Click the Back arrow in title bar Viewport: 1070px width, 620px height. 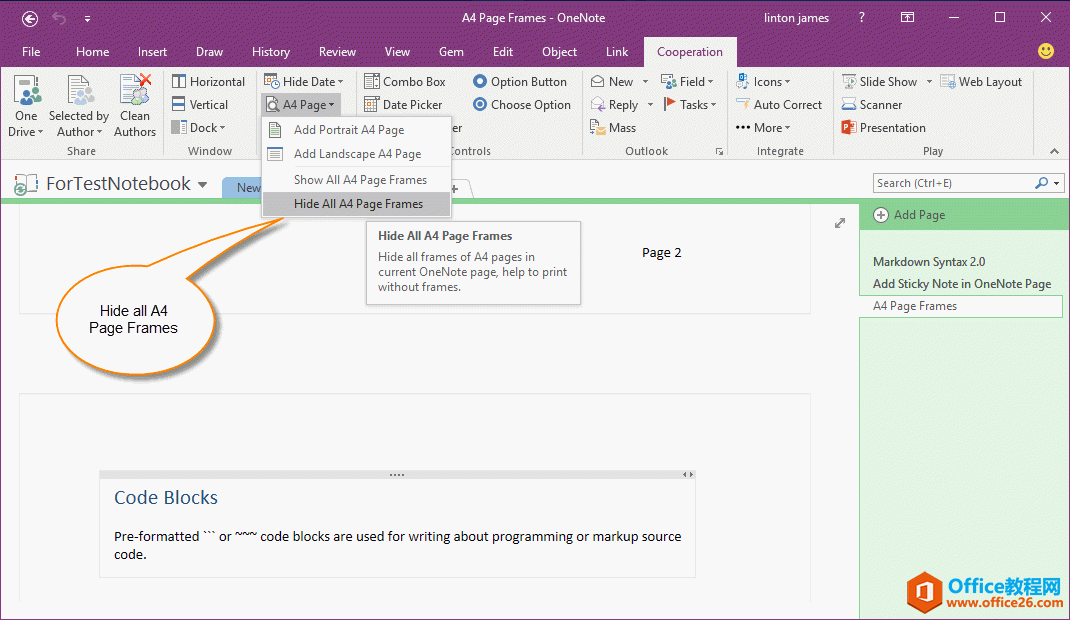tap(30, 18)
